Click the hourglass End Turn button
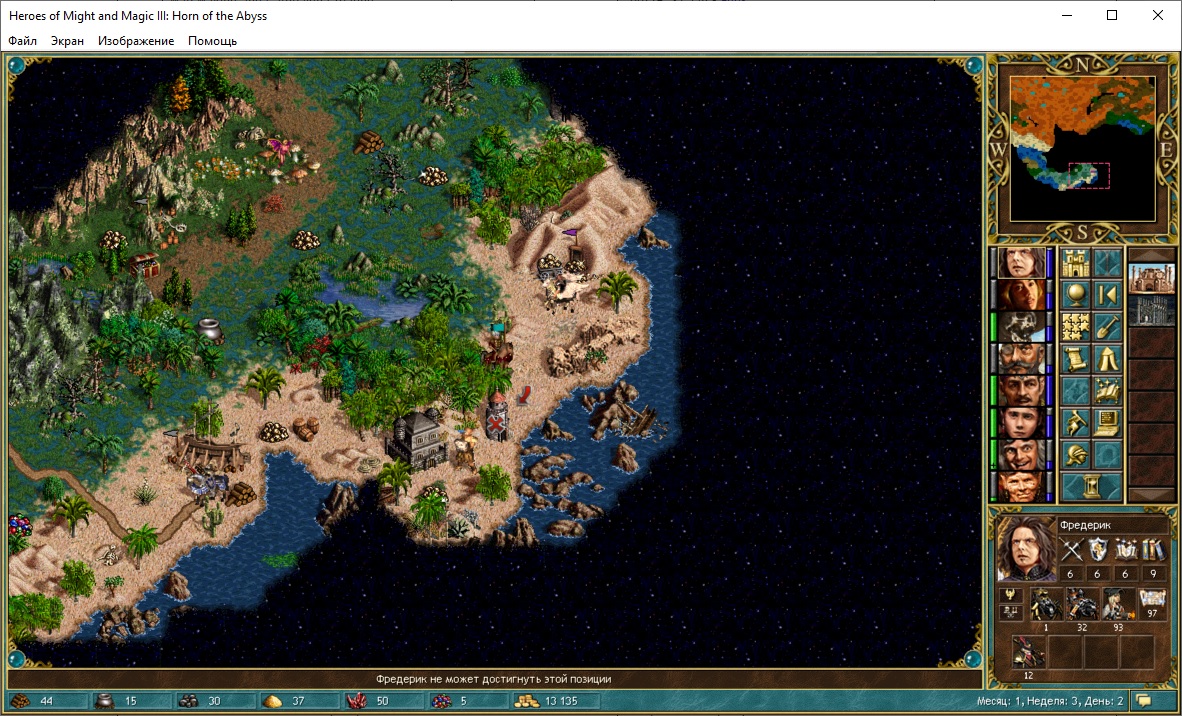Image resolution: width=1182 pixels, height=716 pixels. pos(1090,486)
